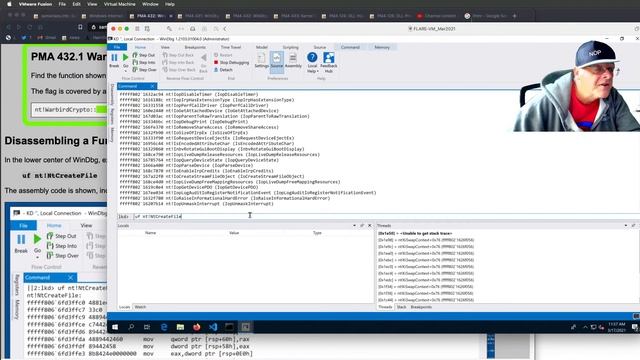Switch to the Scripting ribbon tab
Viewport: 640px width, 360px height.
point(291,47)
